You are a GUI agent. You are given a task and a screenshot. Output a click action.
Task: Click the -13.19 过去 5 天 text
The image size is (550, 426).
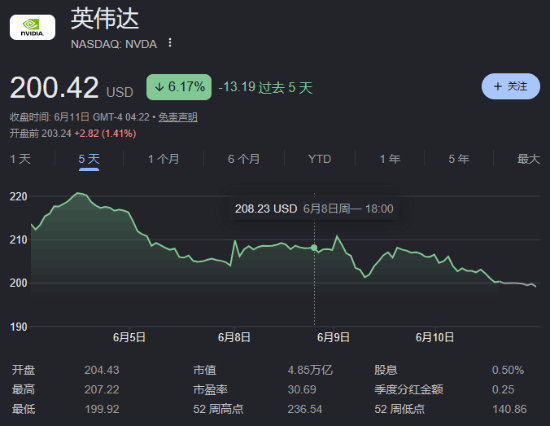(x=265, y=87)
